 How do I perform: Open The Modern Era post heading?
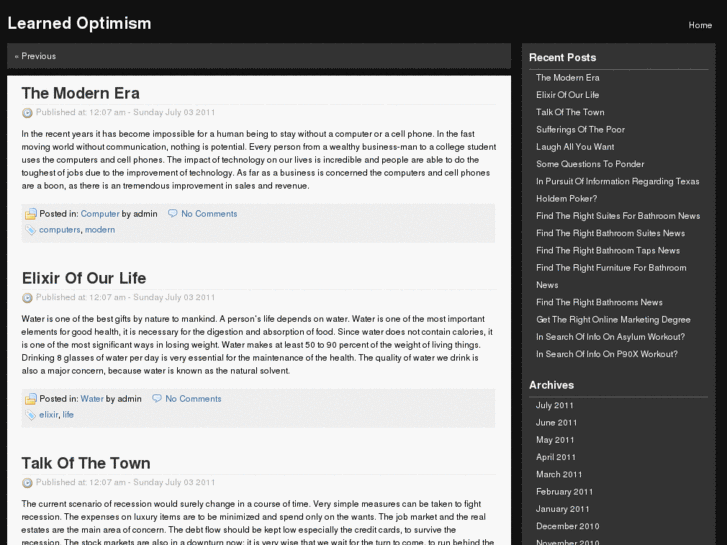pos(81,93)
